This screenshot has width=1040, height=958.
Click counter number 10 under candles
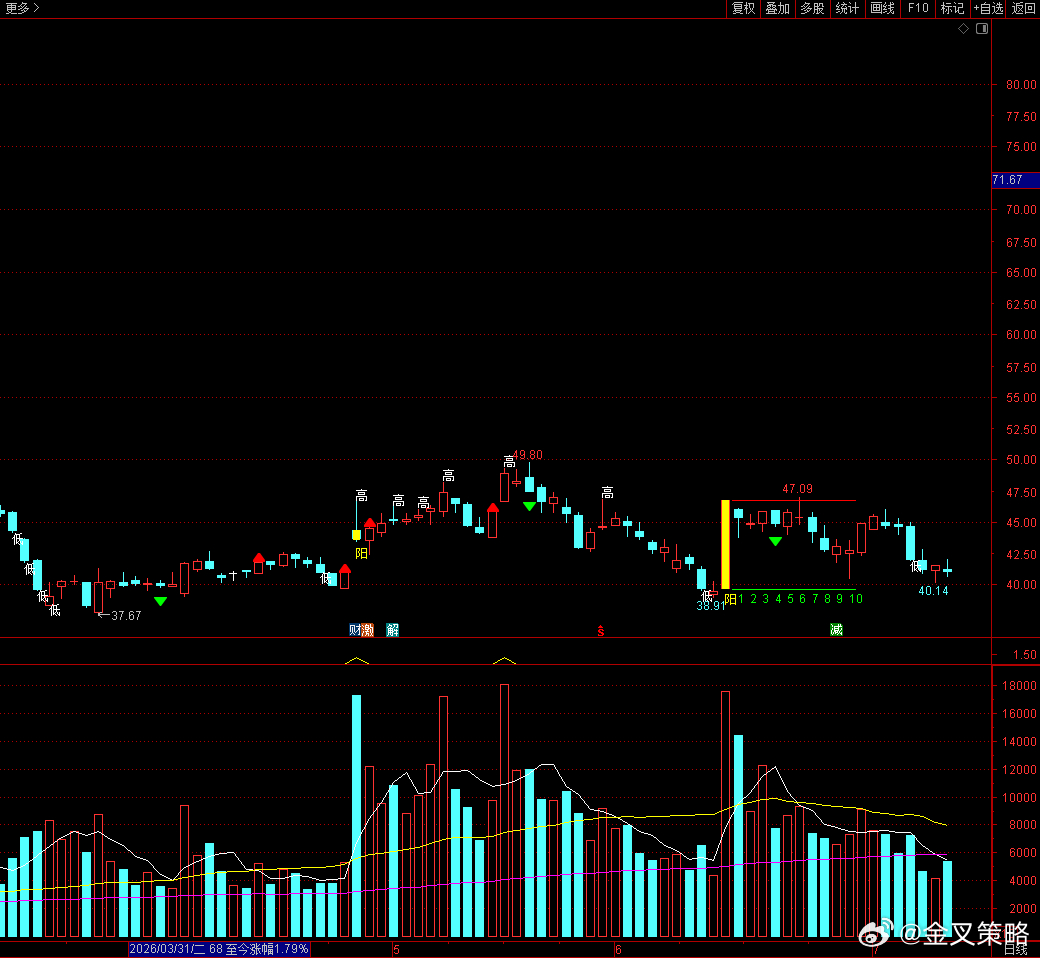point(856,599)
